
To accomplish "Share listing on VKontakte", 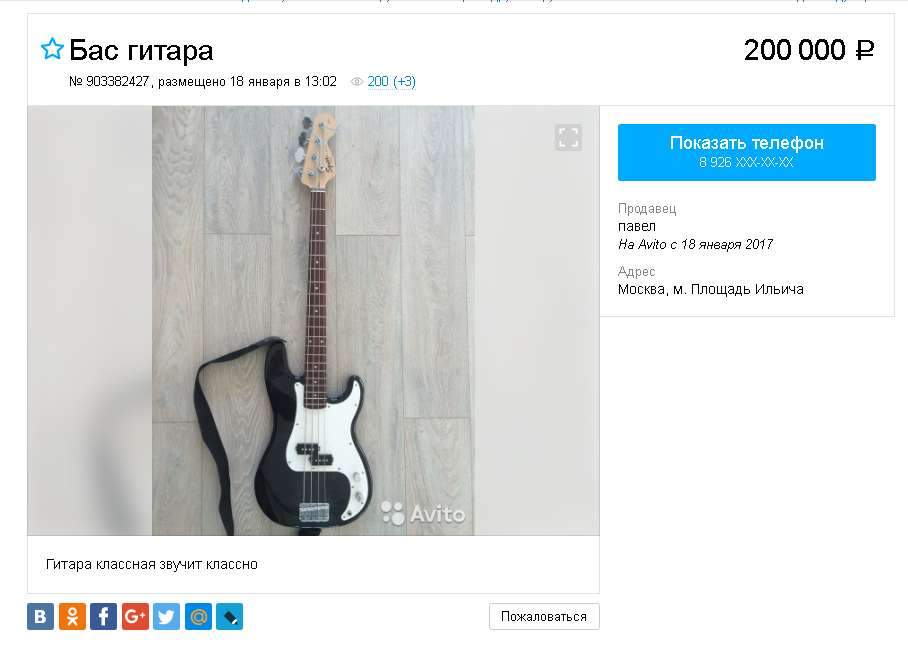I will [41, 616].
